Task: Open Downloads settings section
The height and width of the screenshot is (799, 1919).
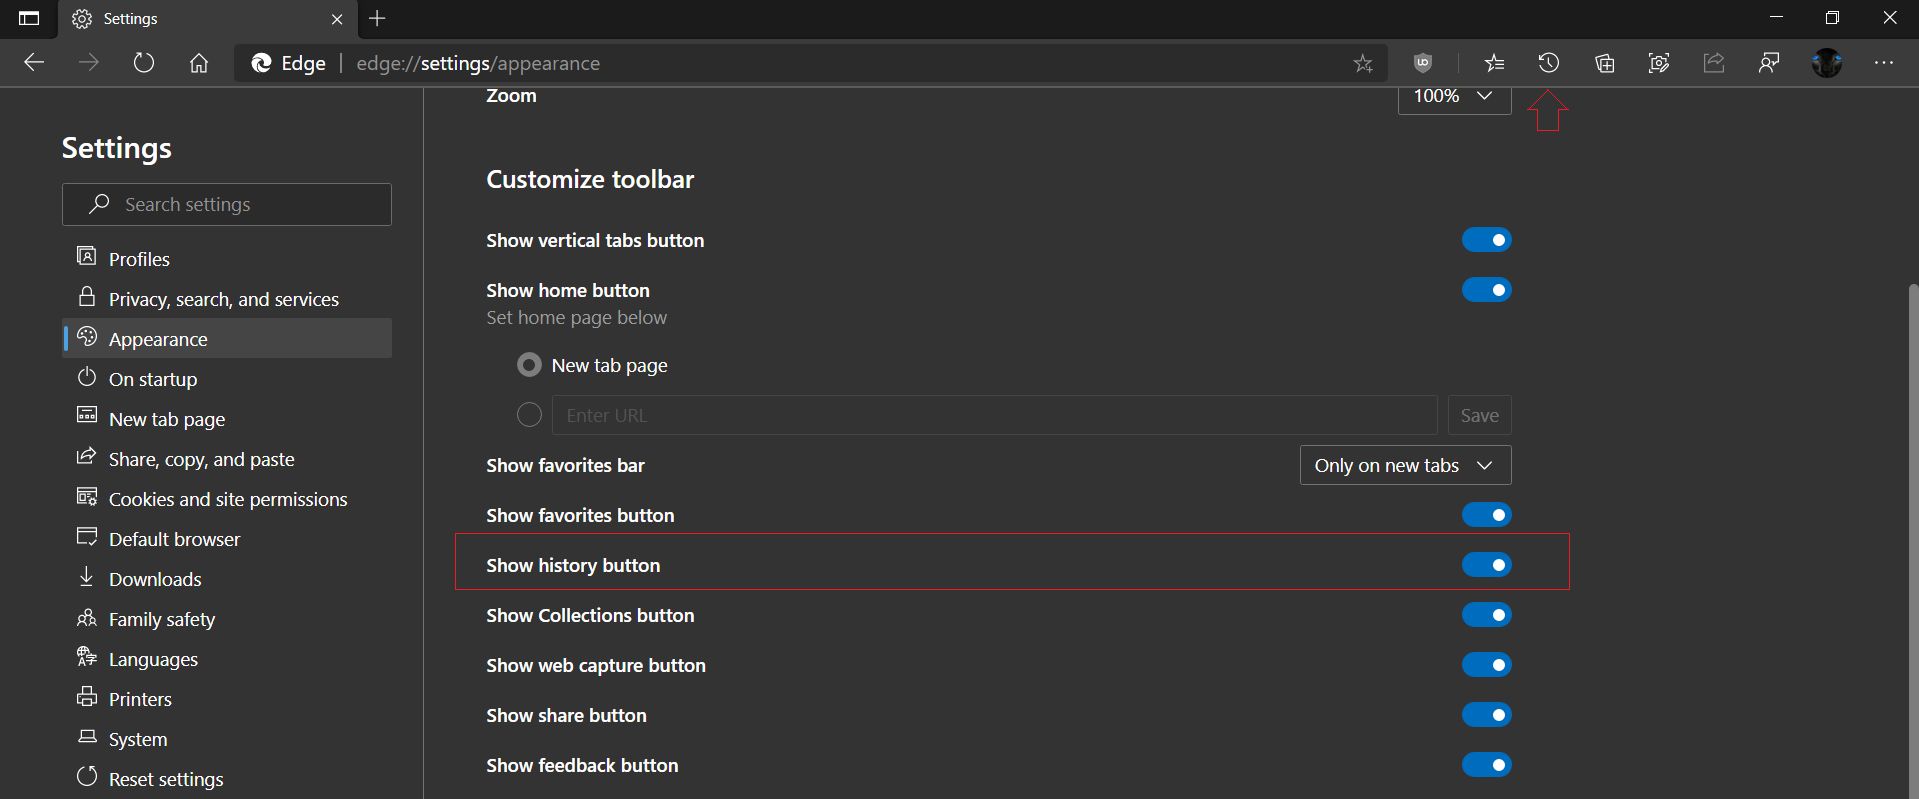Action: coord(227,579)
